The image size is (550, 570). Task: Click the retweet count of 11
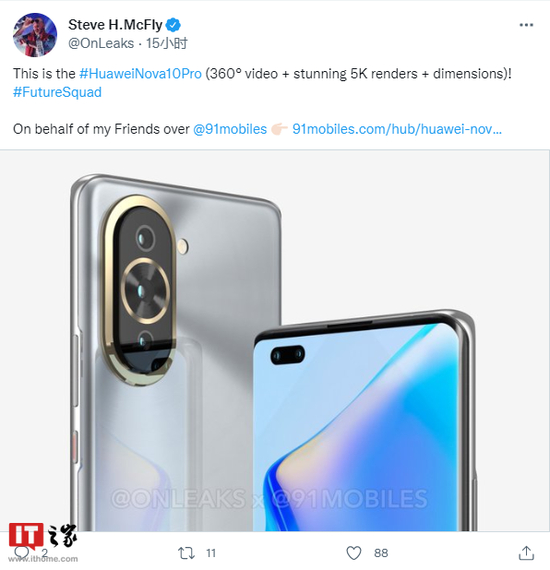tap(211, 553)
